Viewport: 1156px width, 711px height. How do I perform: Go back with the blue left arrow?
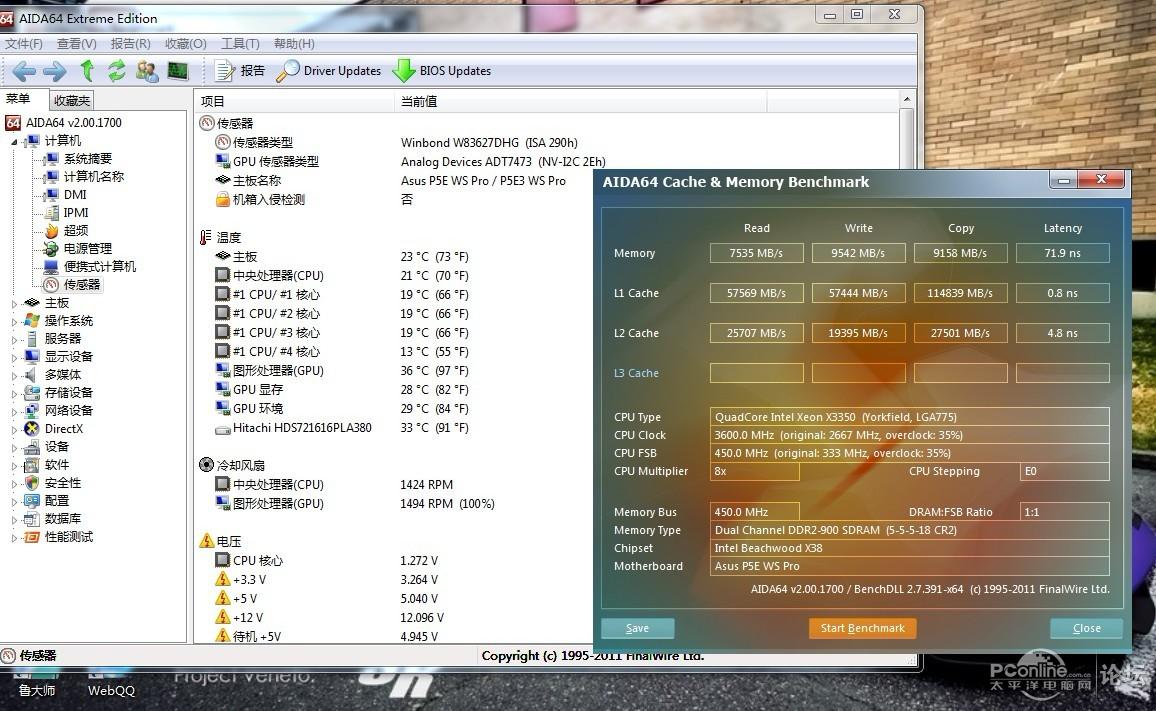coord(24,71)
